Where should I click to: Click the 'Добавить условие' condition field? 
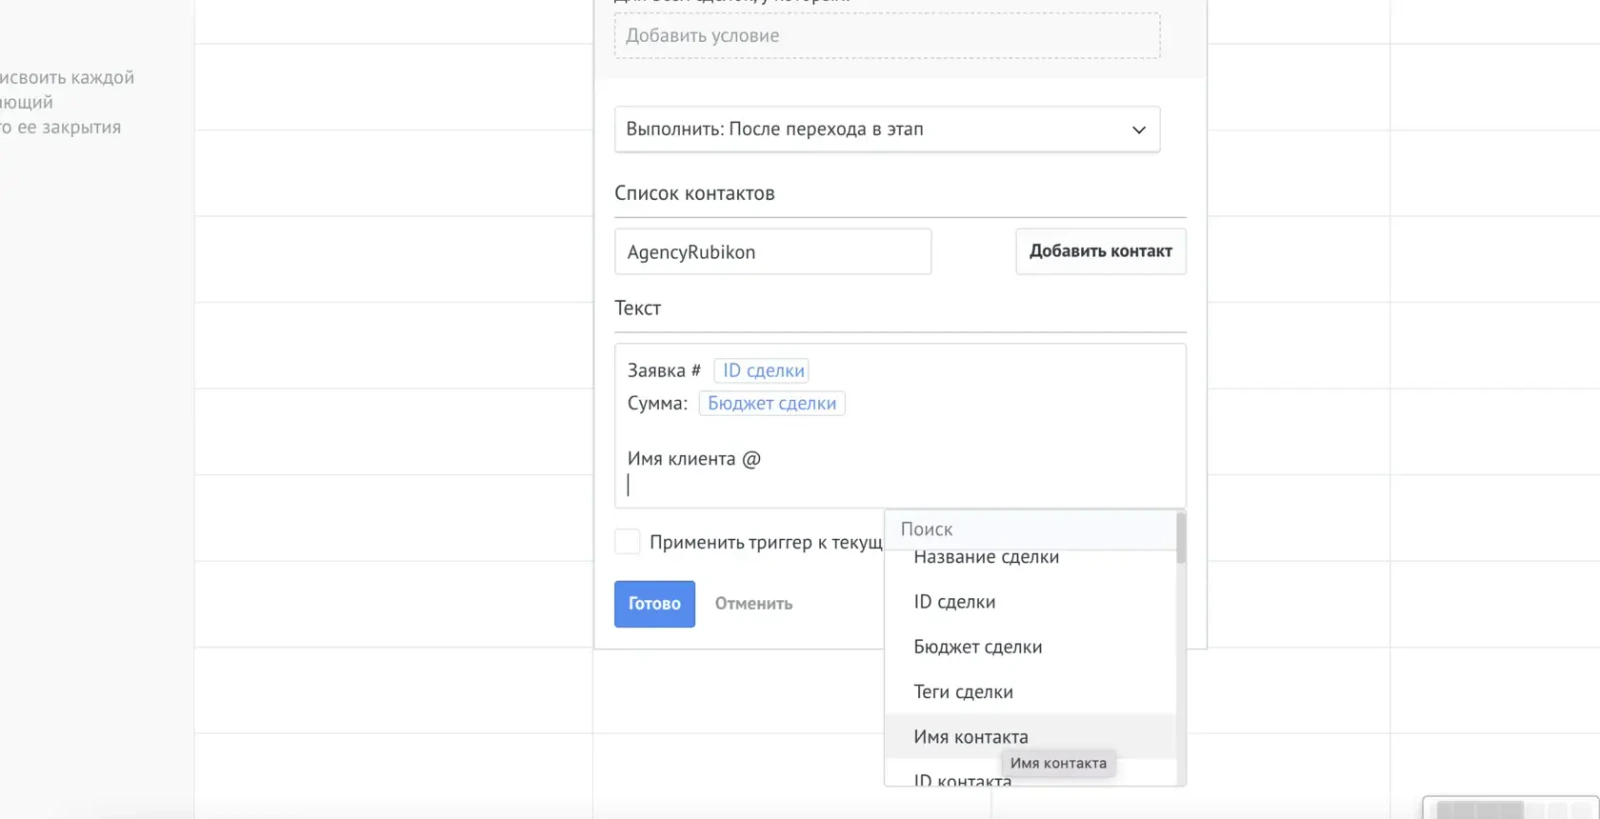pyautogui.click(x=887, y=36)
